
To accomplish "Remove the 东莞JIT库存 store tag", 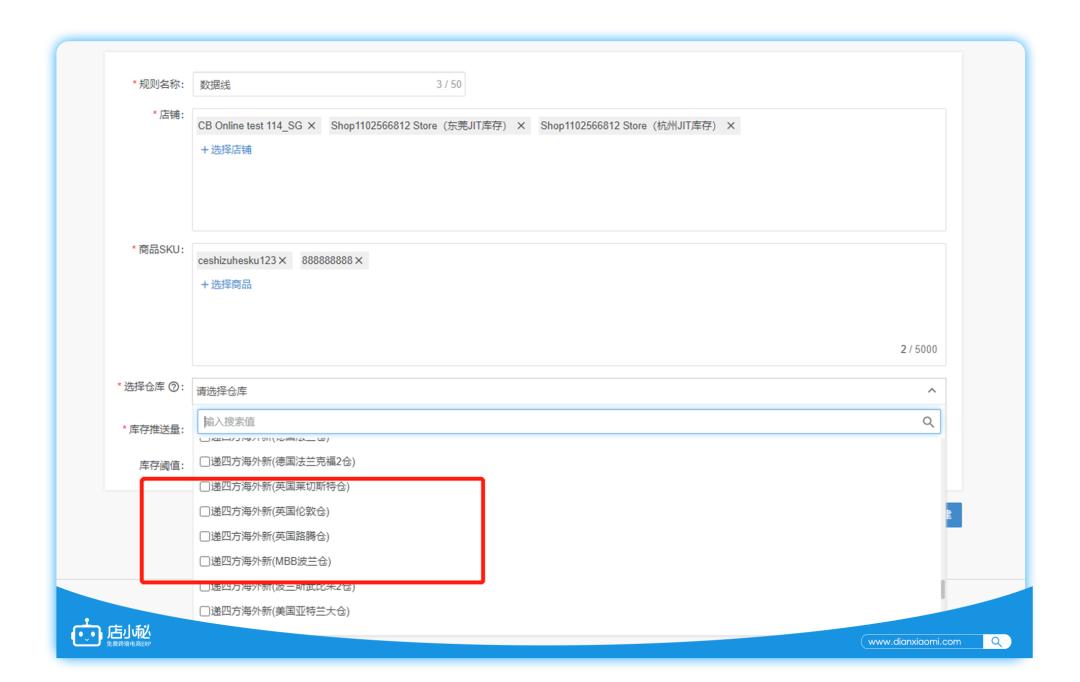I will coord(521,126).
